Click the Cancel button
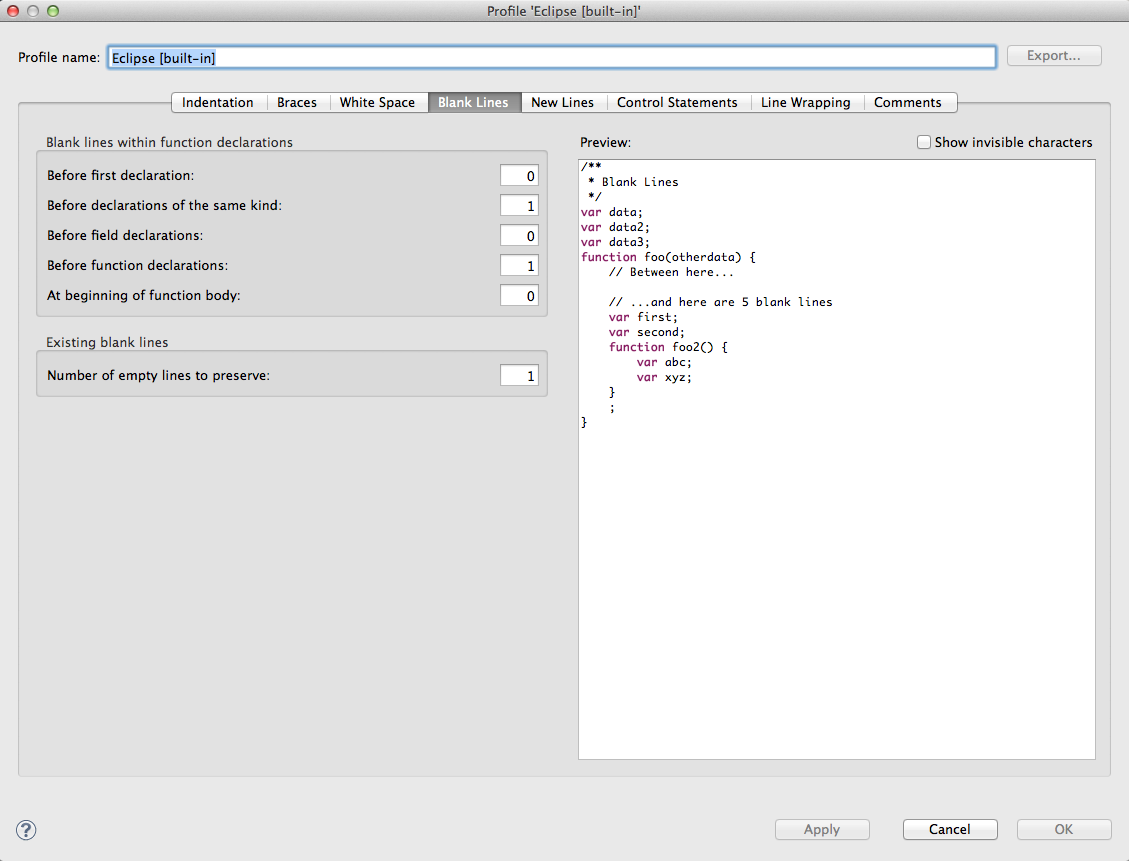The image size is (1129, 861). [x=949, y=829]
